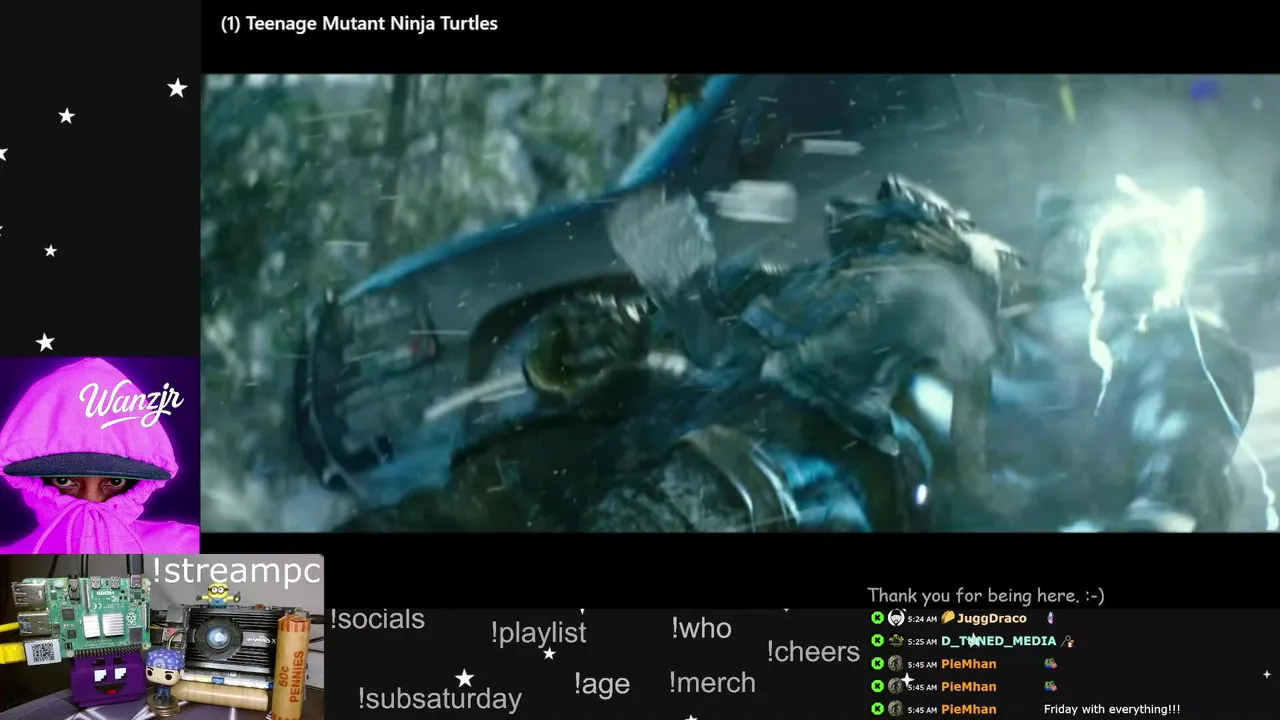Click the Wanzjr hooded avatar image
Screen dimensions: 1280x720
click(100, 455)
